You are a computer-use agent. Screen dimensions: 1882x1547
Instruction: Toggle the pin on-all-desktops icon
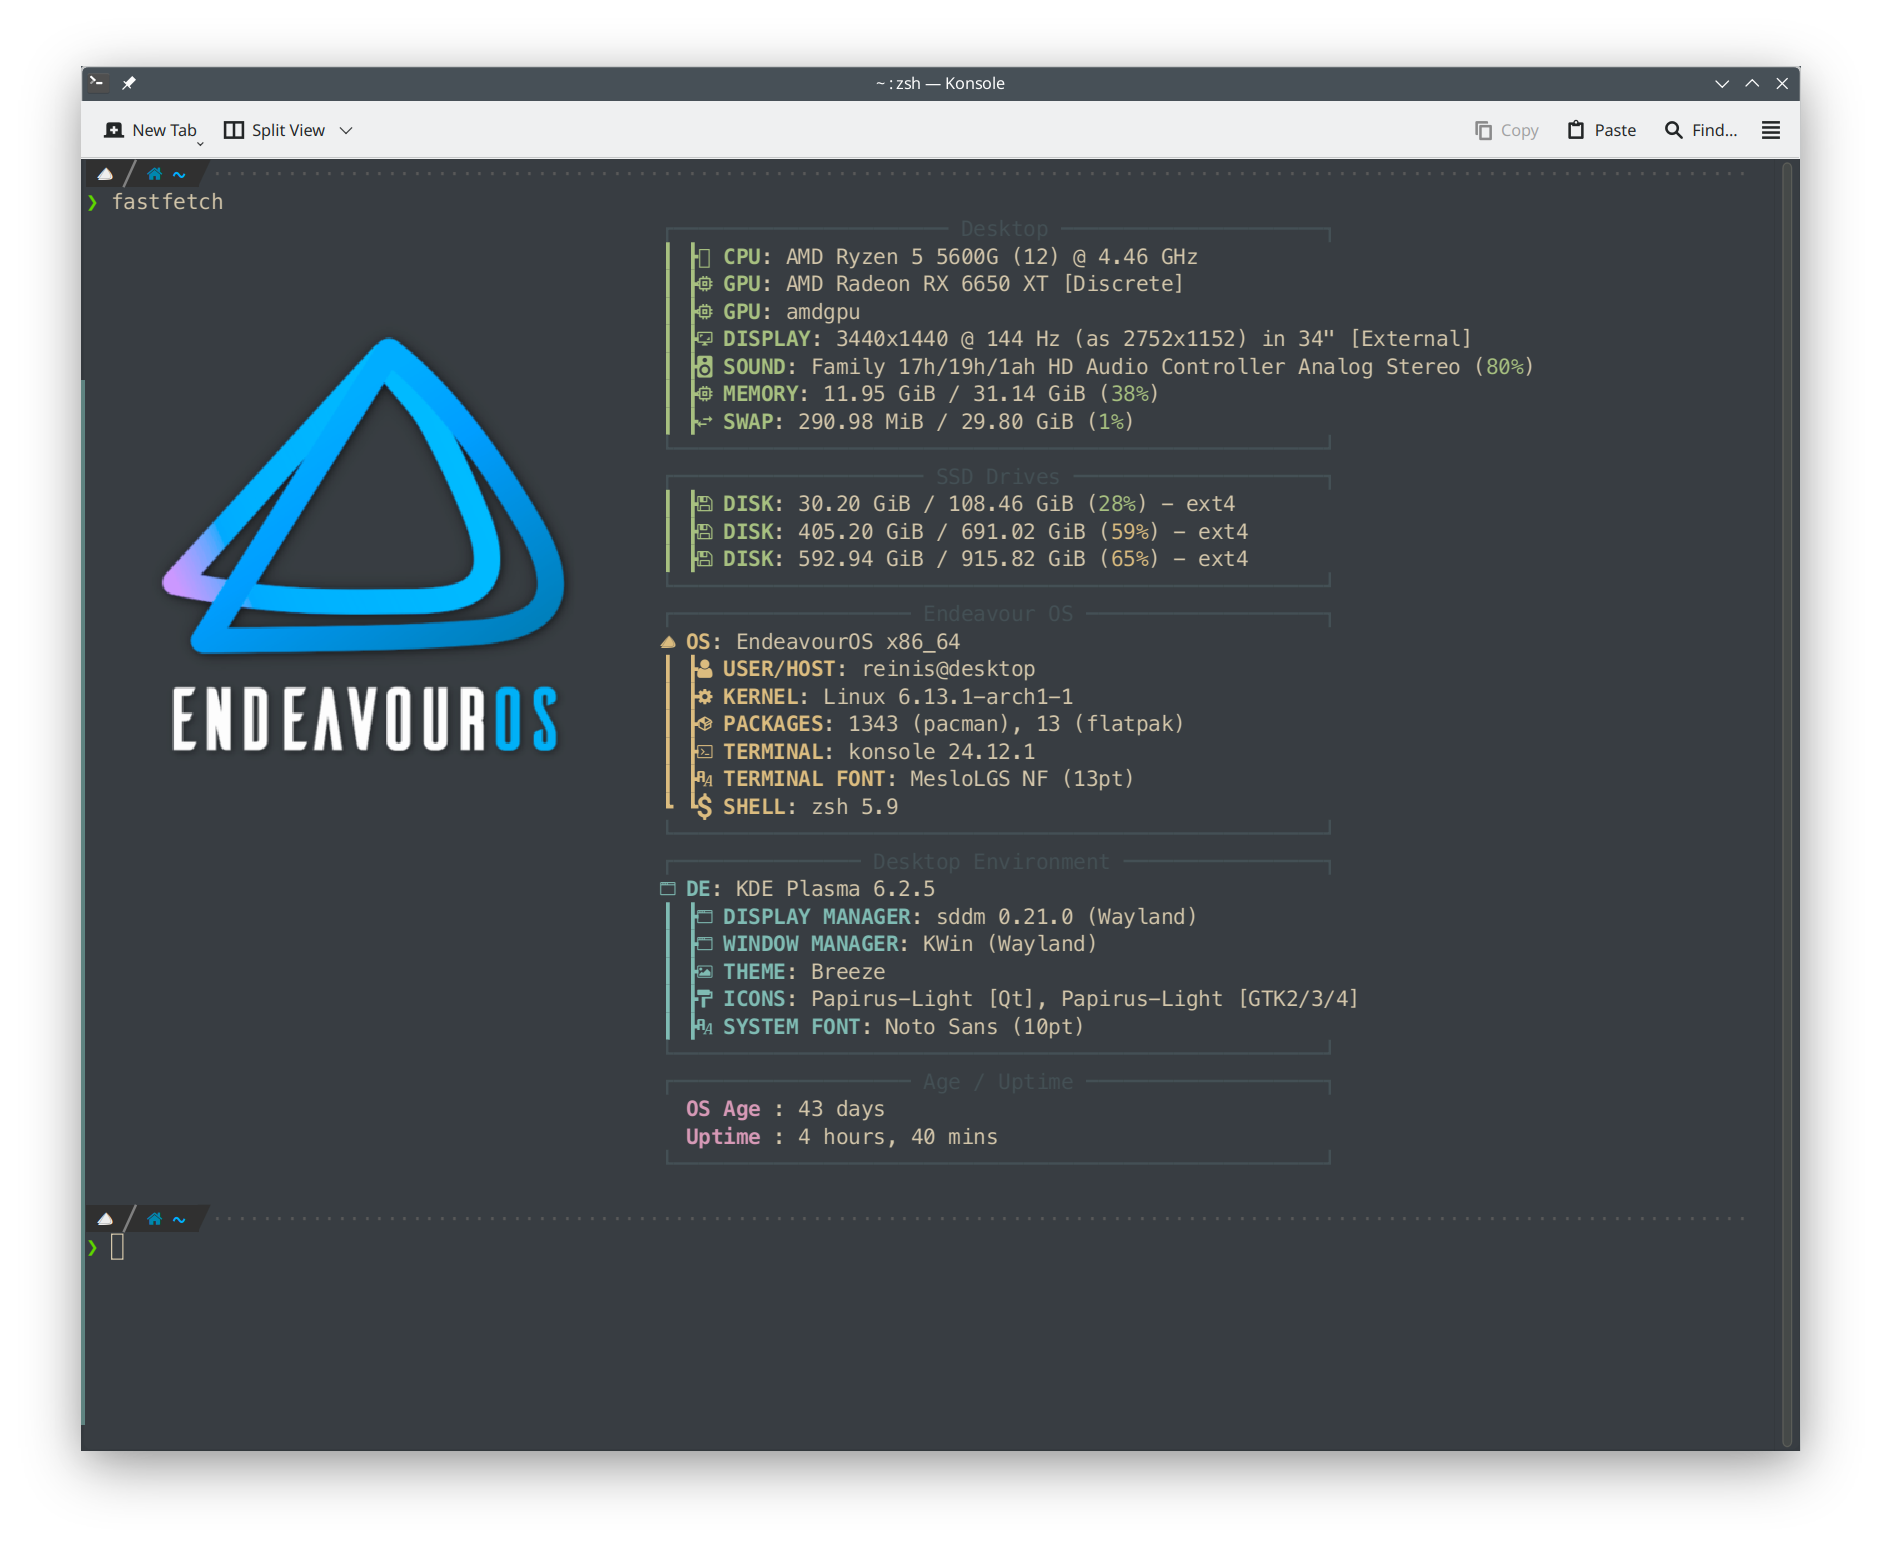click(x=129, y=83)
